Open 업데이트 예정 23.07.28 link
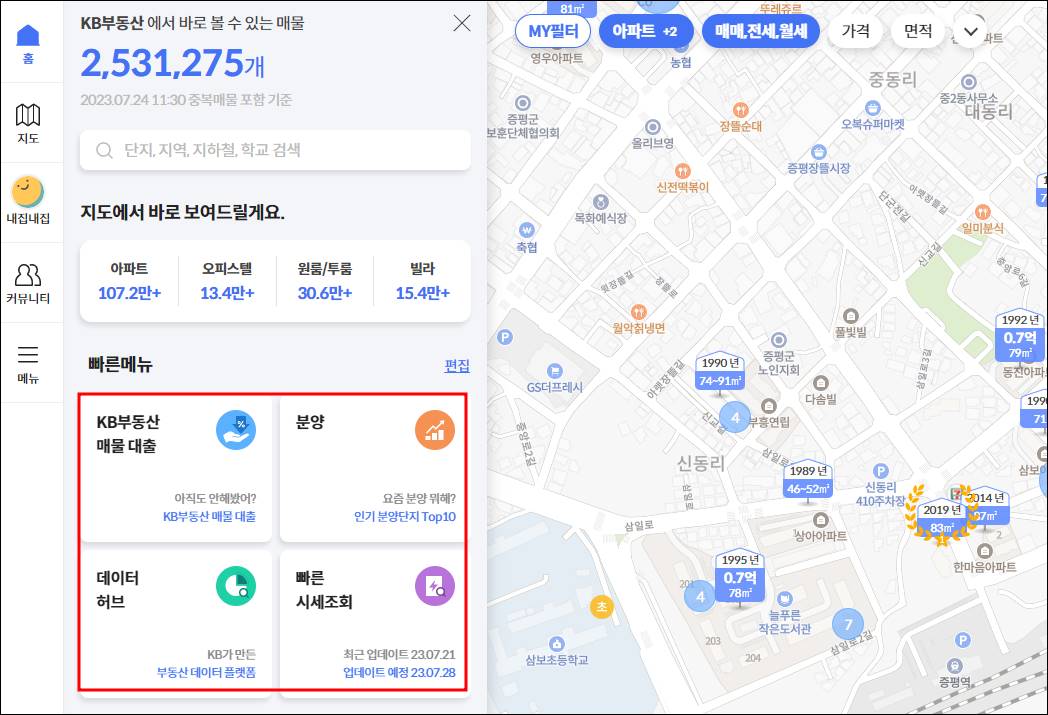The height and width of the screenshot is (715, 1048). (399, 672)
